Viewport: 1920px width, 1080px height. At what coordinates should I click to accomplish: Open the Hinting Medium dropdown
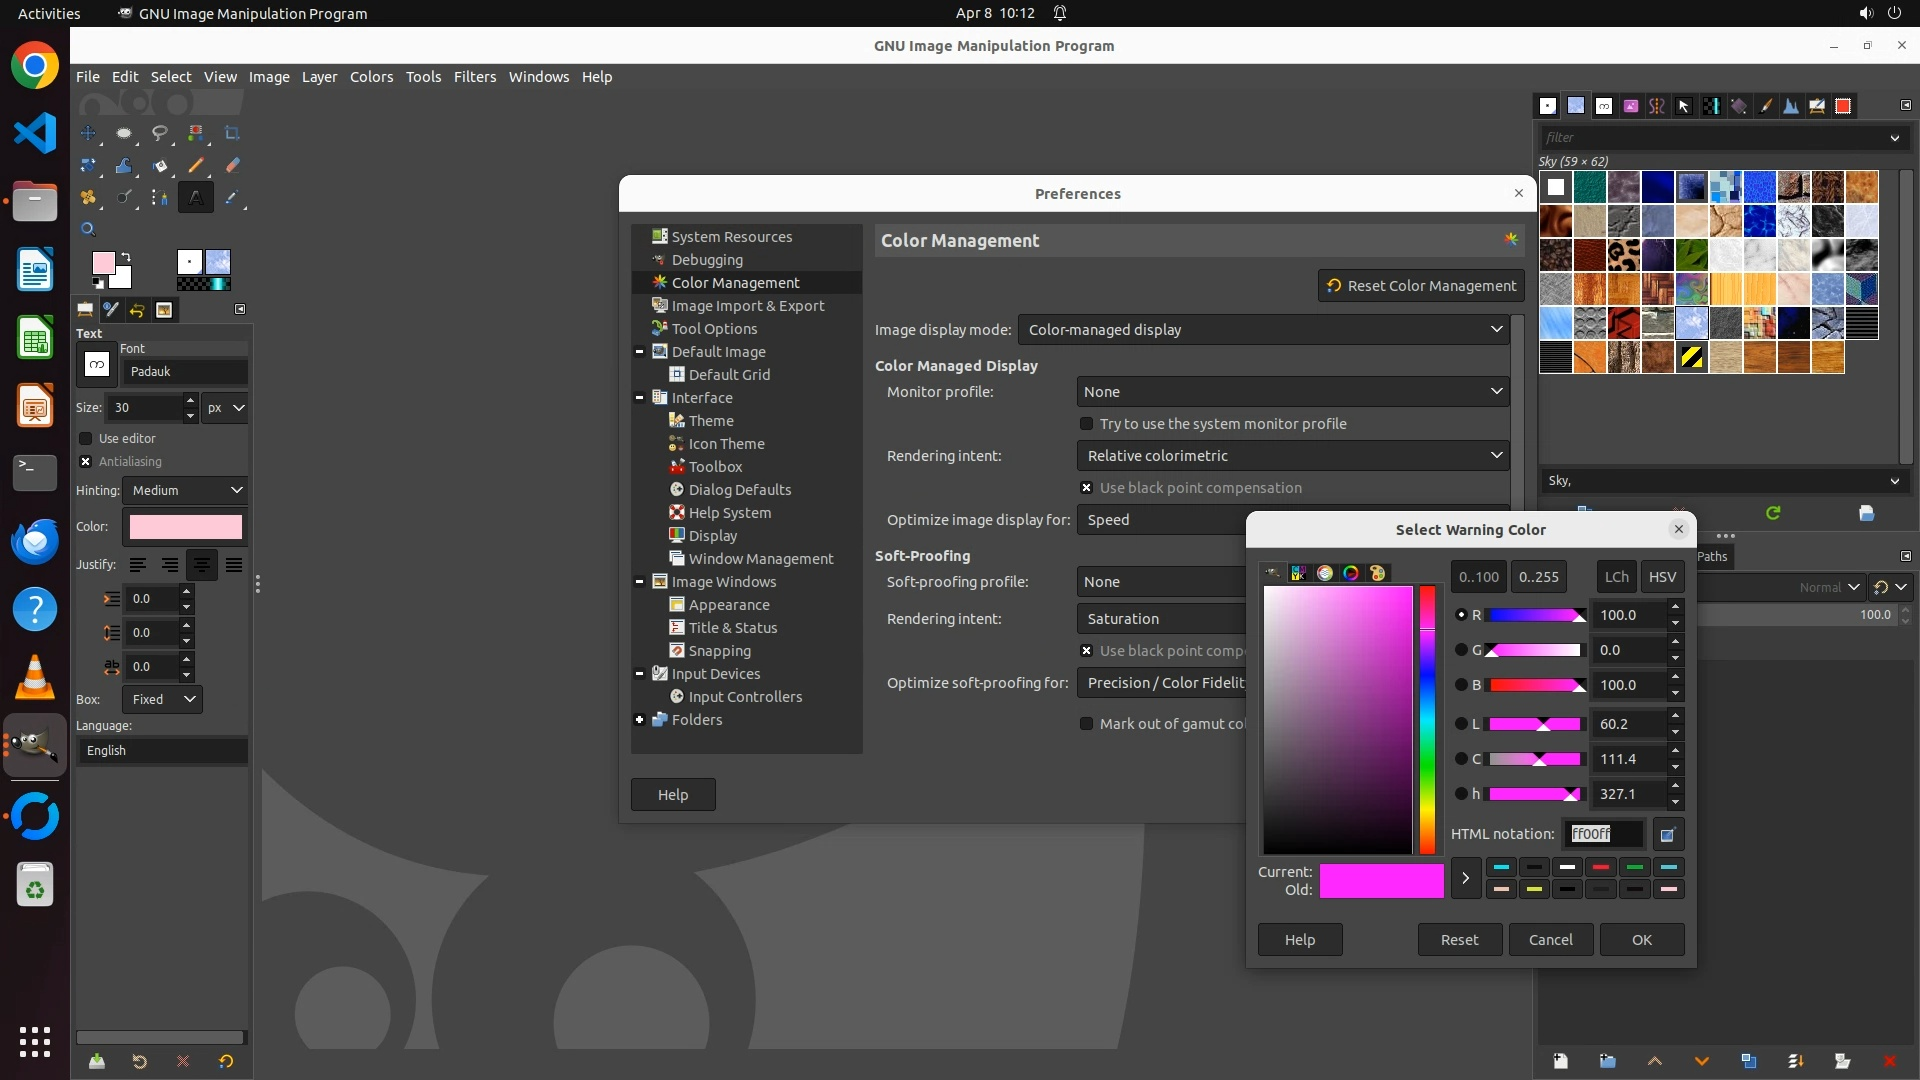pos(186,490)
